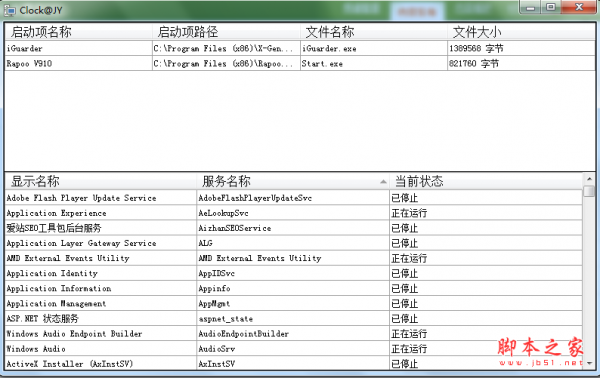
Task: Click scrollbar down arrow in services list
Action: pos(589,363)
